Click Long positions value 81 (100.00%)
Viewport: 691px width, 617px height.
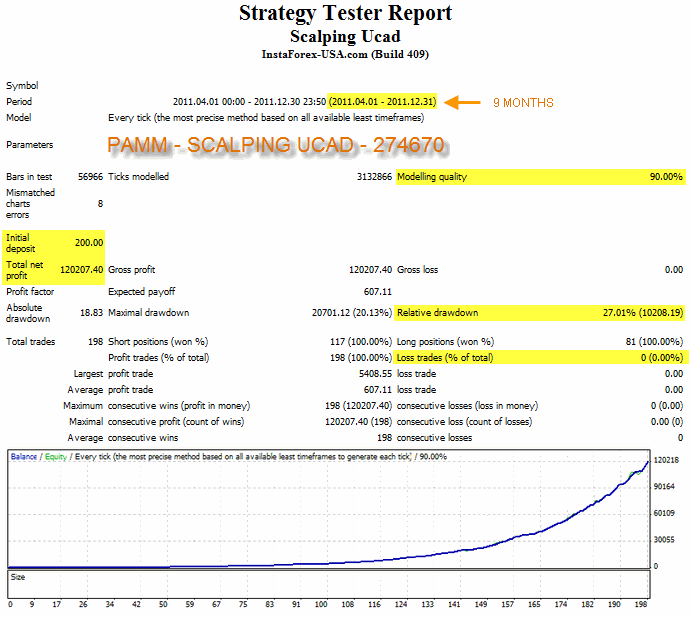pos(654,342)
